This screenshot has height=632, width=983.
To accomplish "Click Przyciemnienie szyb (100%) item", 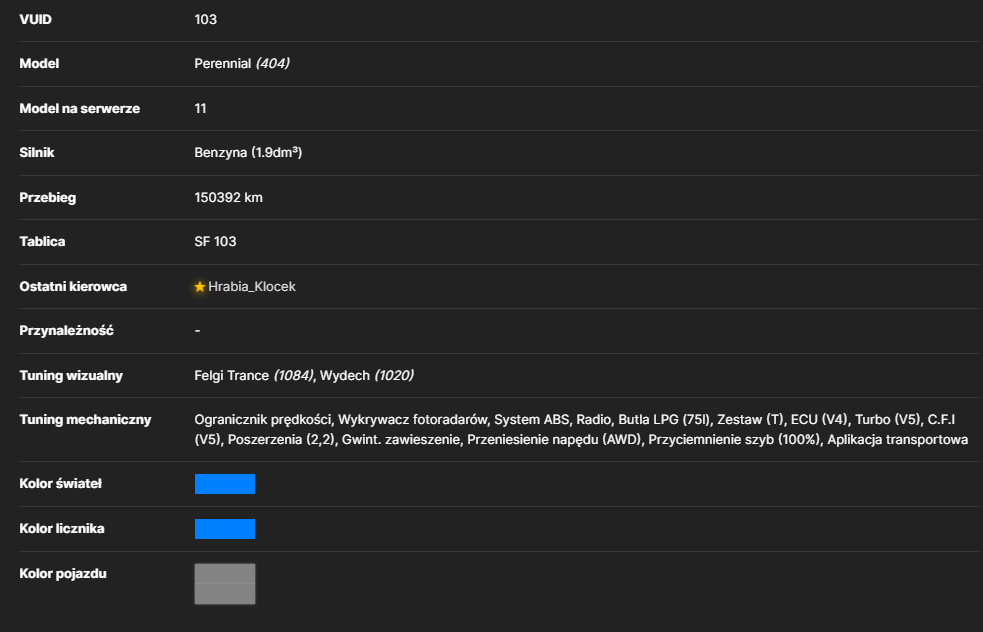I will [x=734, y=440].
